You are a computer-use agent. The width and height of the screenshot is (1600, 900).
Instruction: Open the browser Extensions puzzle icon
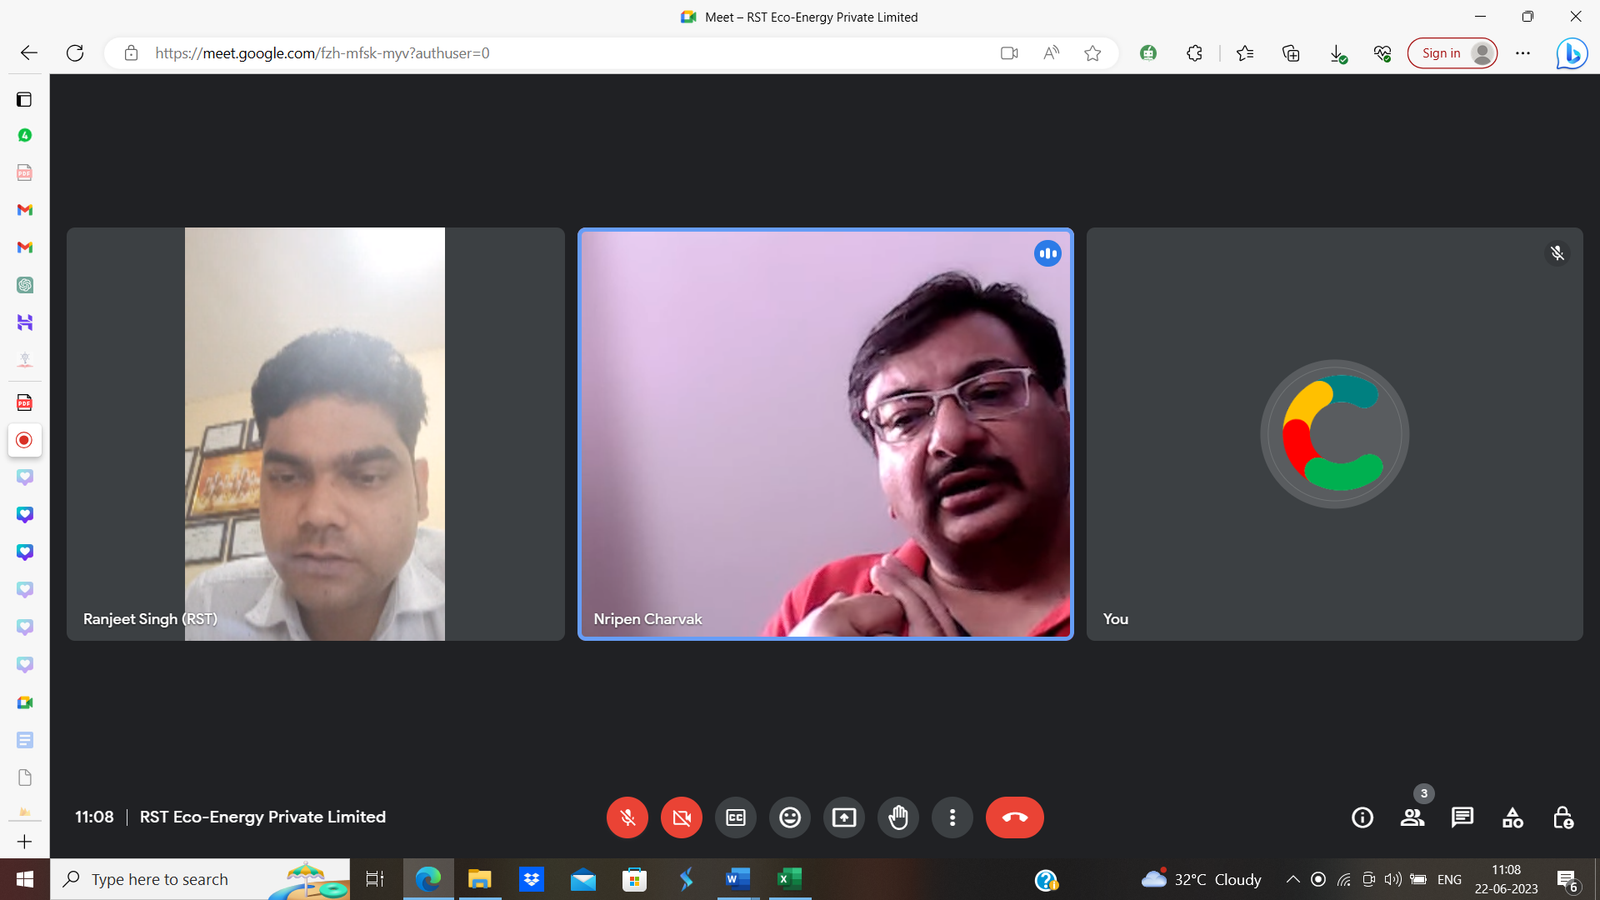[x=1195, y=53]
